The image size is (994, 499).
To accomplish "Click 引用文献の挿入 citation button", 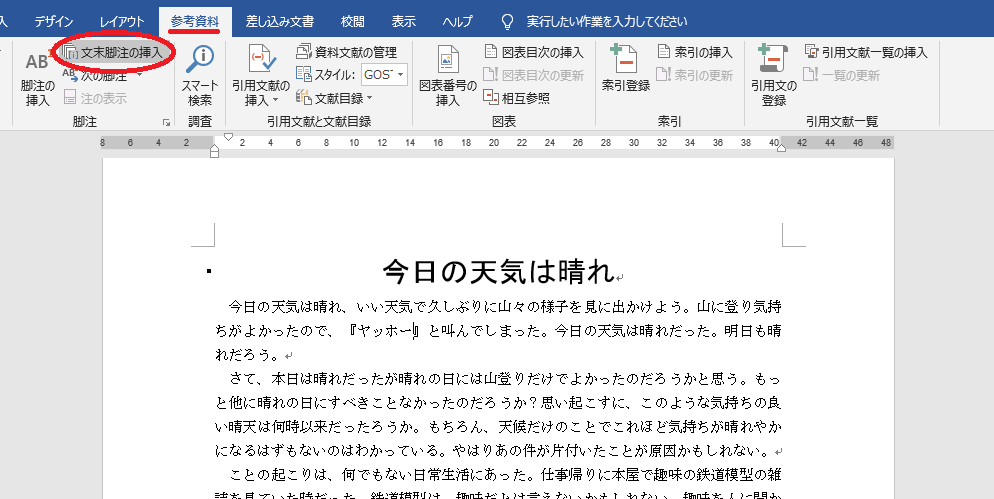I will click(261, 77).
